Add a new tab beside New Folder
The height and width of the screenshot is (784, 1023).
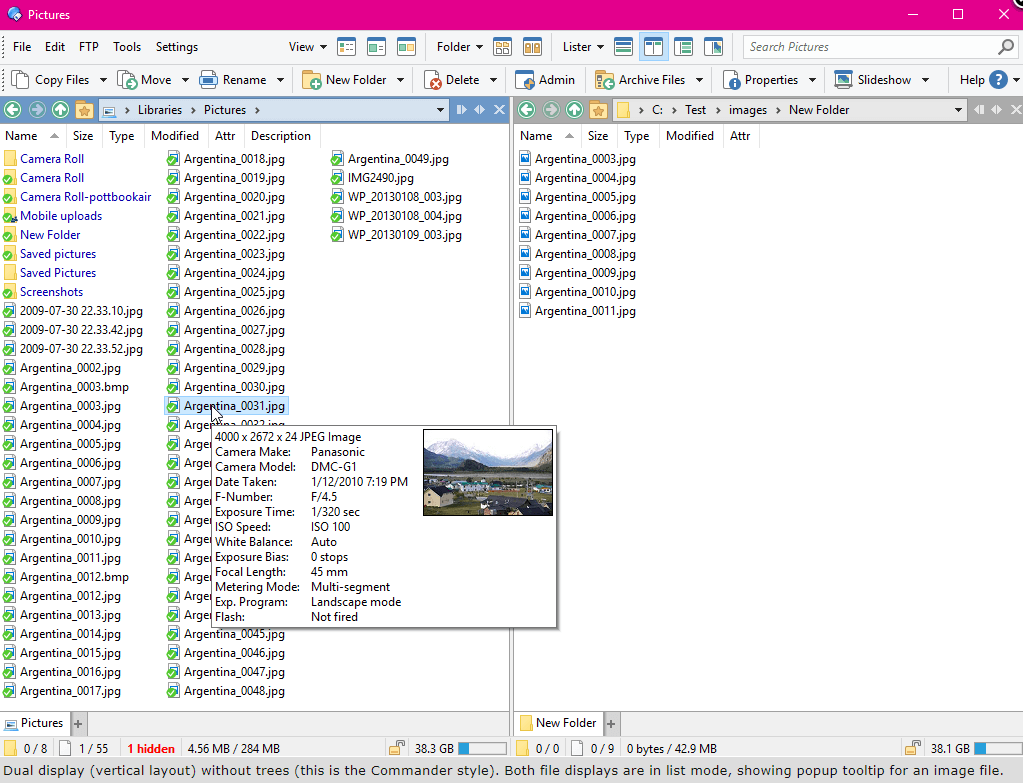pyautogui.click(x=611, y=723)
